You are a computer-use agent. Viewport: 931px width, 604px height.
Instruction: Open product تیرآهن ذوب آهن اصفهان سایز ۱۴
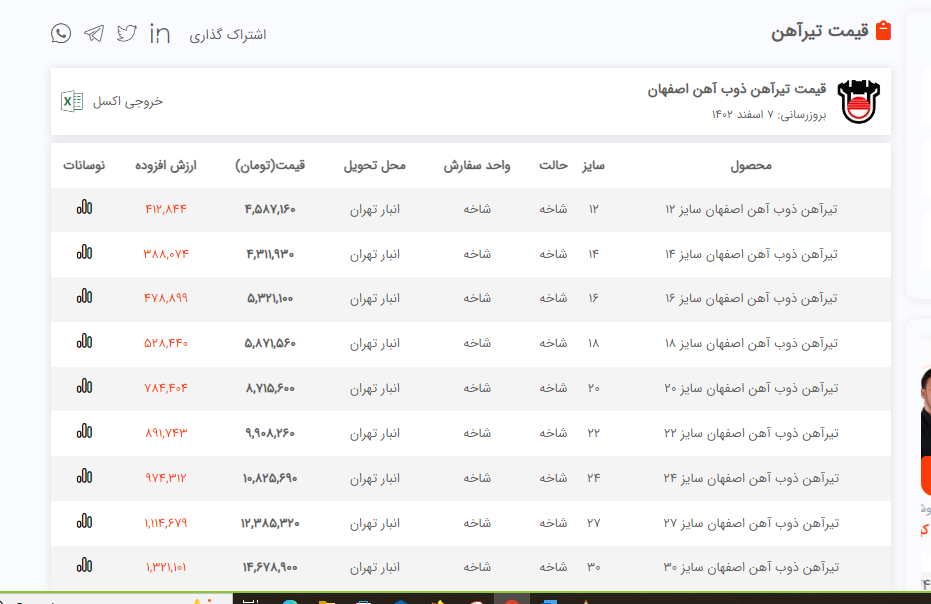point(750,254)
